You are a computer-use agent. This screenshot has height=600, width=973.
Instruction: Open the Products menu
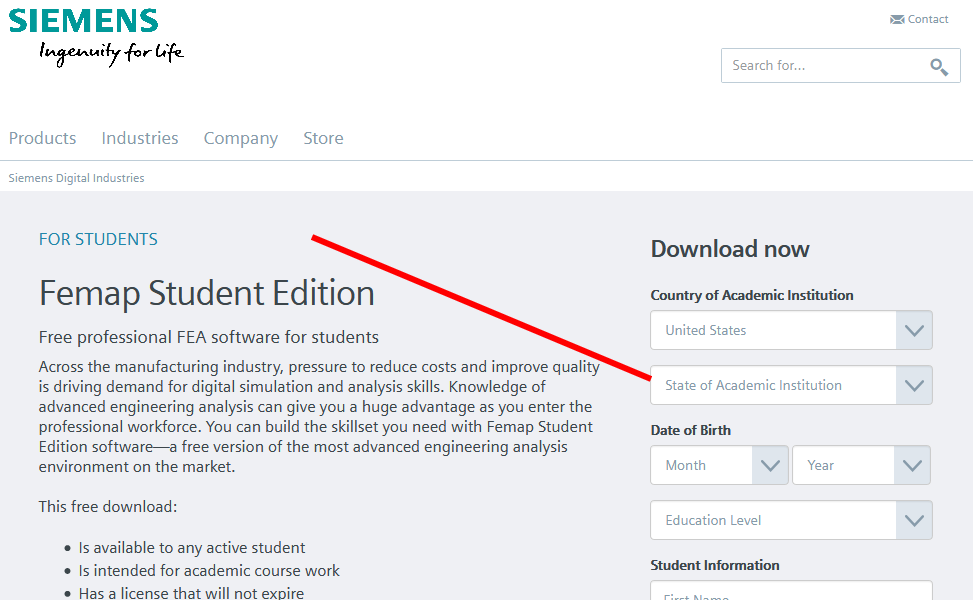(x=42, y=137)
